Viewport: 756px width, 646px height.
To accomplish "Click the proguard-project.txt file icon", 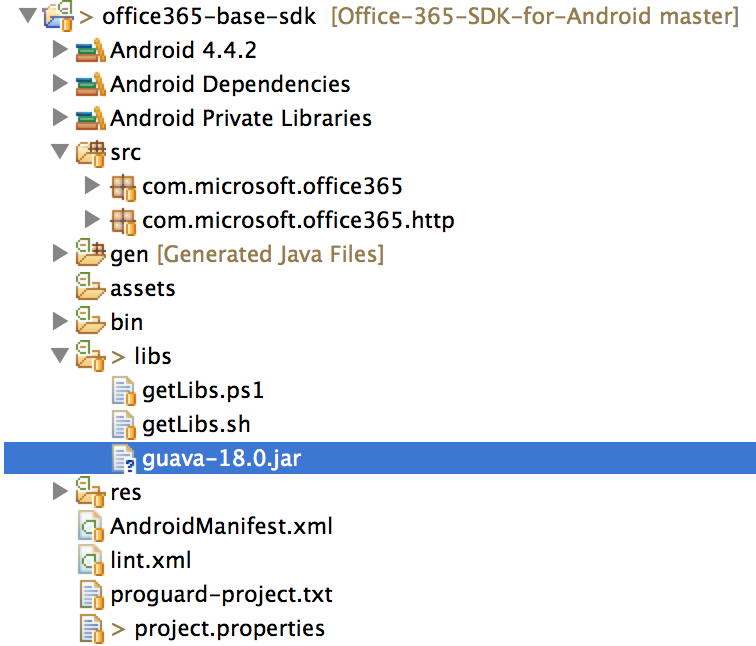I will click(x=92, y=595).
